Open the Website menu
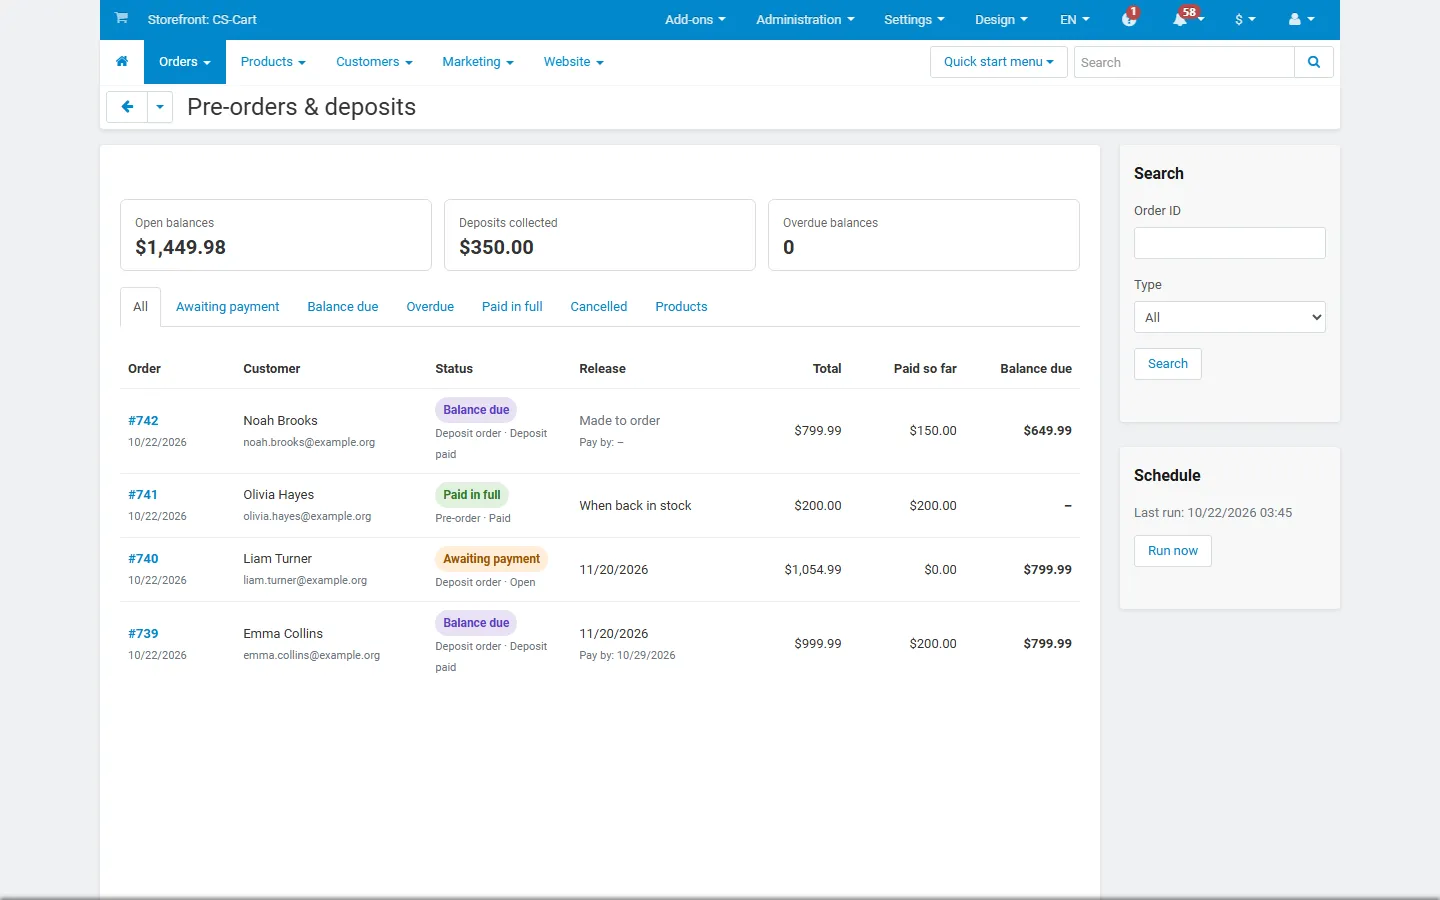 point(573,62)
